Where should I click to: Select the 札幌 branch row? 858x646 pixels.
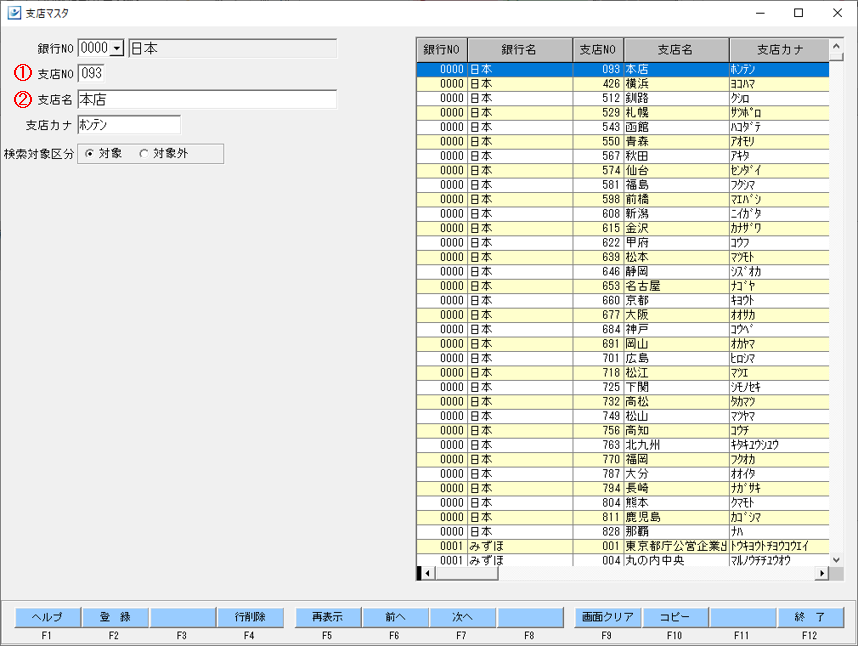[623, 113]
